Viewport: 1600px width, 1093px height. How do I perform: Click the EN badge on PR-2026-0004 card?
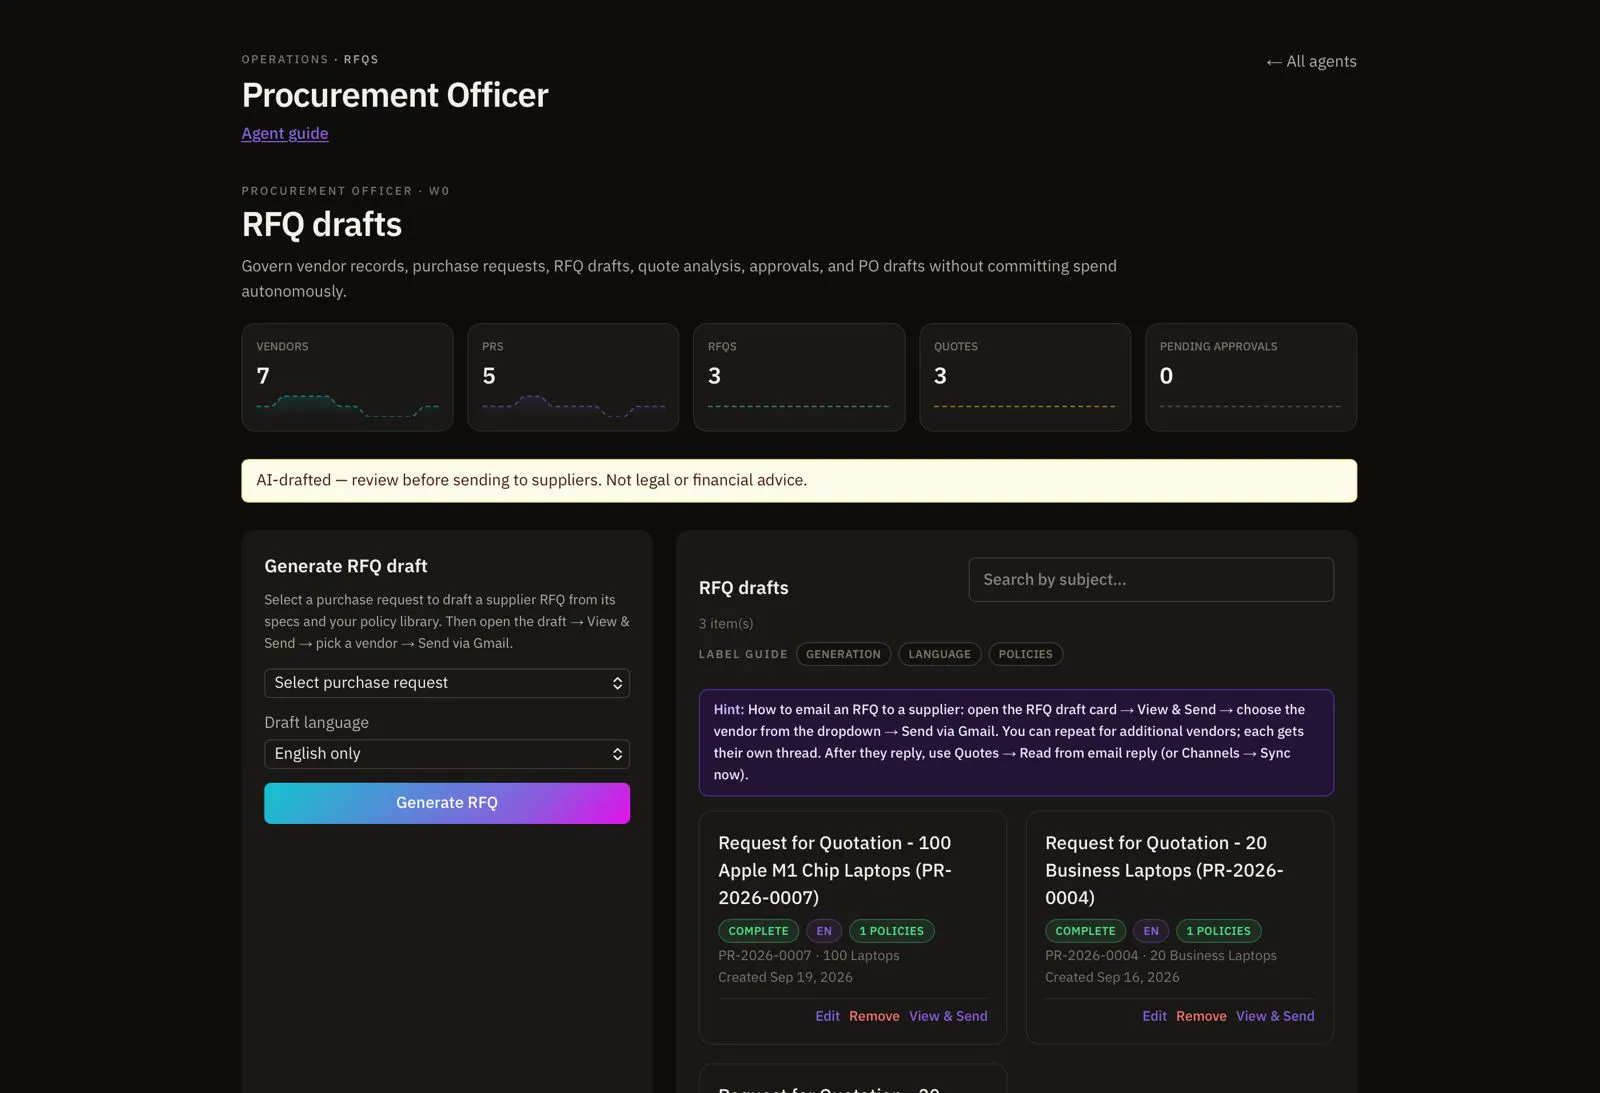(x=1151, y=931)
